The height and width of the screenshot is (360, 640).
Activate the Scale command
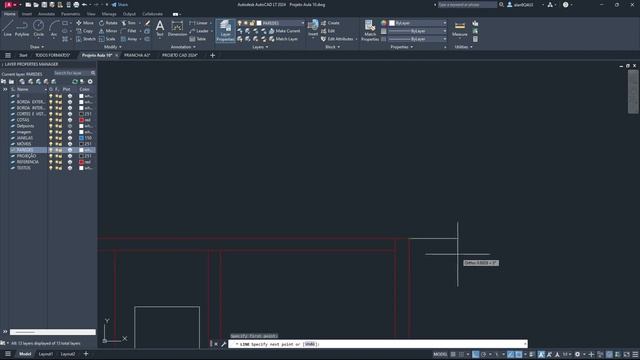tap(107, 39)
